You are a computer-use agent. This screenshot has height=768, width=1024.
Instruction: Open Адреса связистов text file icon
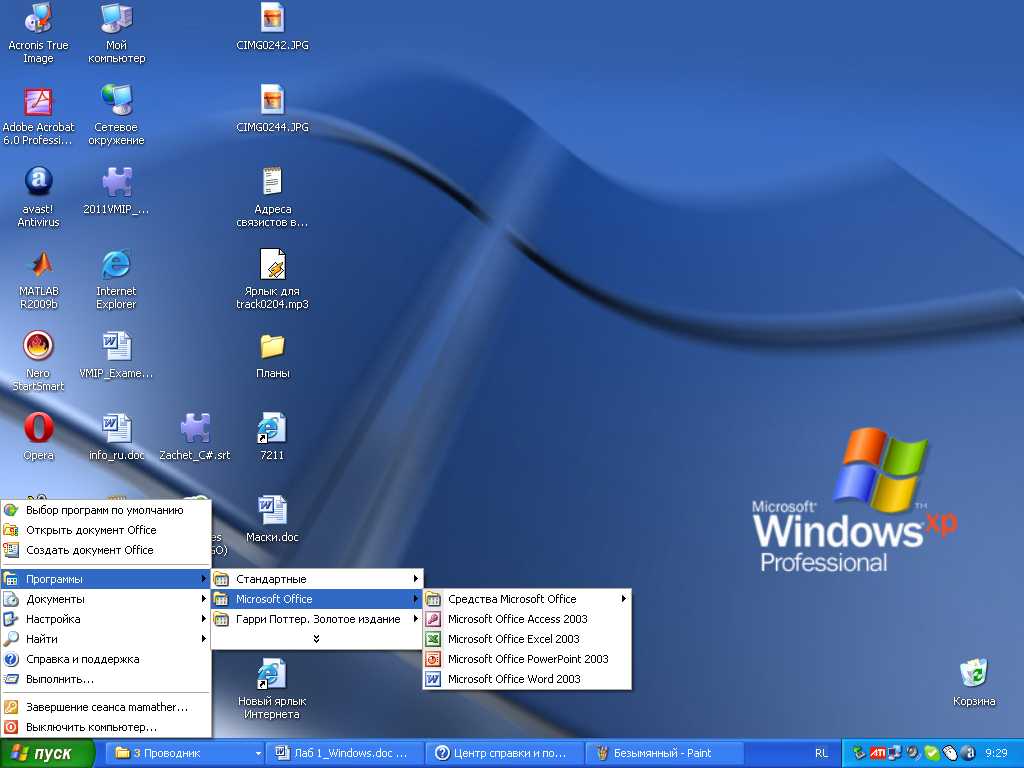(x=272, y=197)
